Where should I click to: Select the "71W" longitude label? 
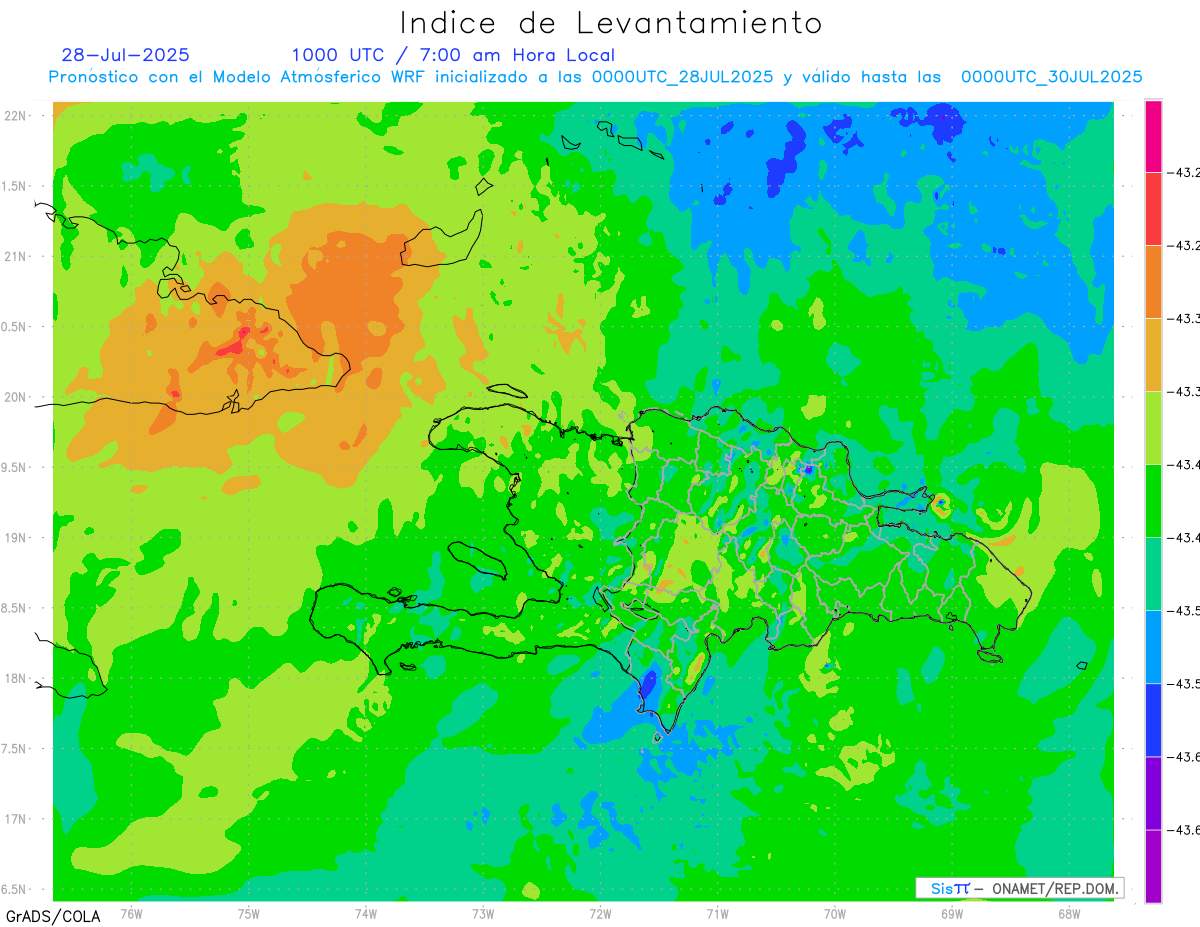click(717, 913)
